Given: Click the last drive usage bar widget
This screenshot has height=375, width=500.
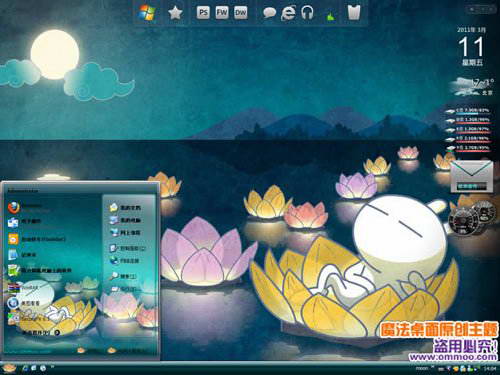Looking at the screenshot, I should pyautogui.click(x=468, y=149).
